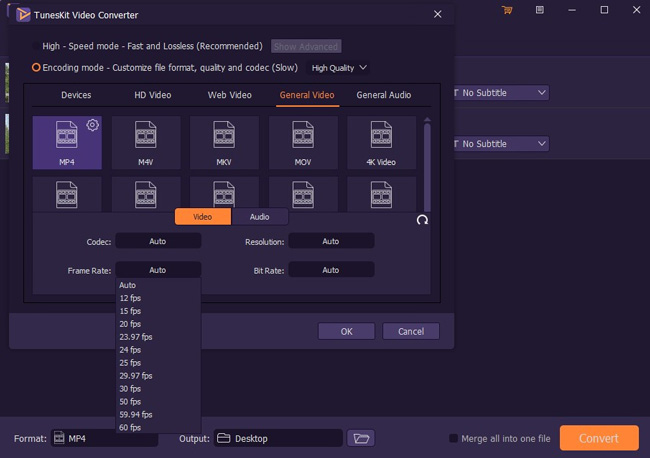Switch to the General Audio tab
650x458 pixels.
coord(384,95)
